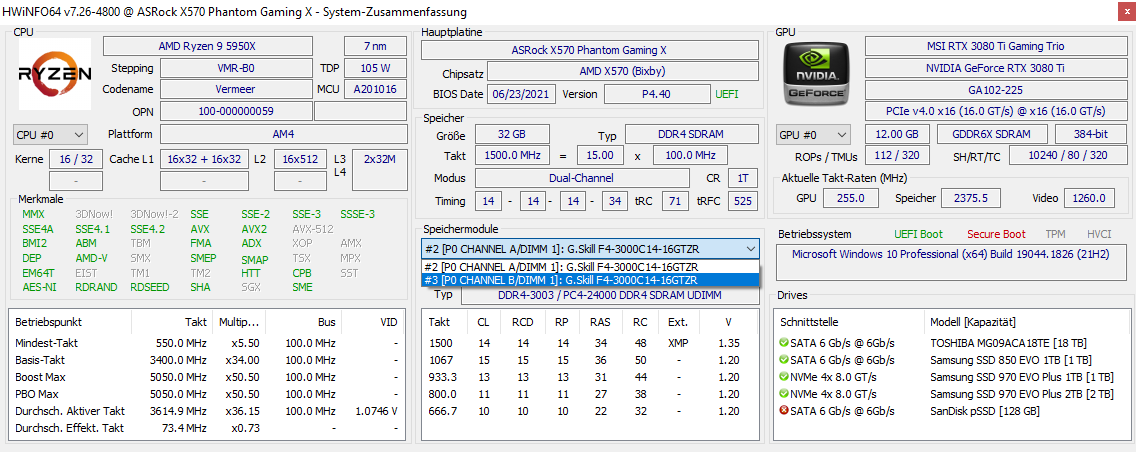Click the red error icon for SanDisk pSSD

(784, 411)
